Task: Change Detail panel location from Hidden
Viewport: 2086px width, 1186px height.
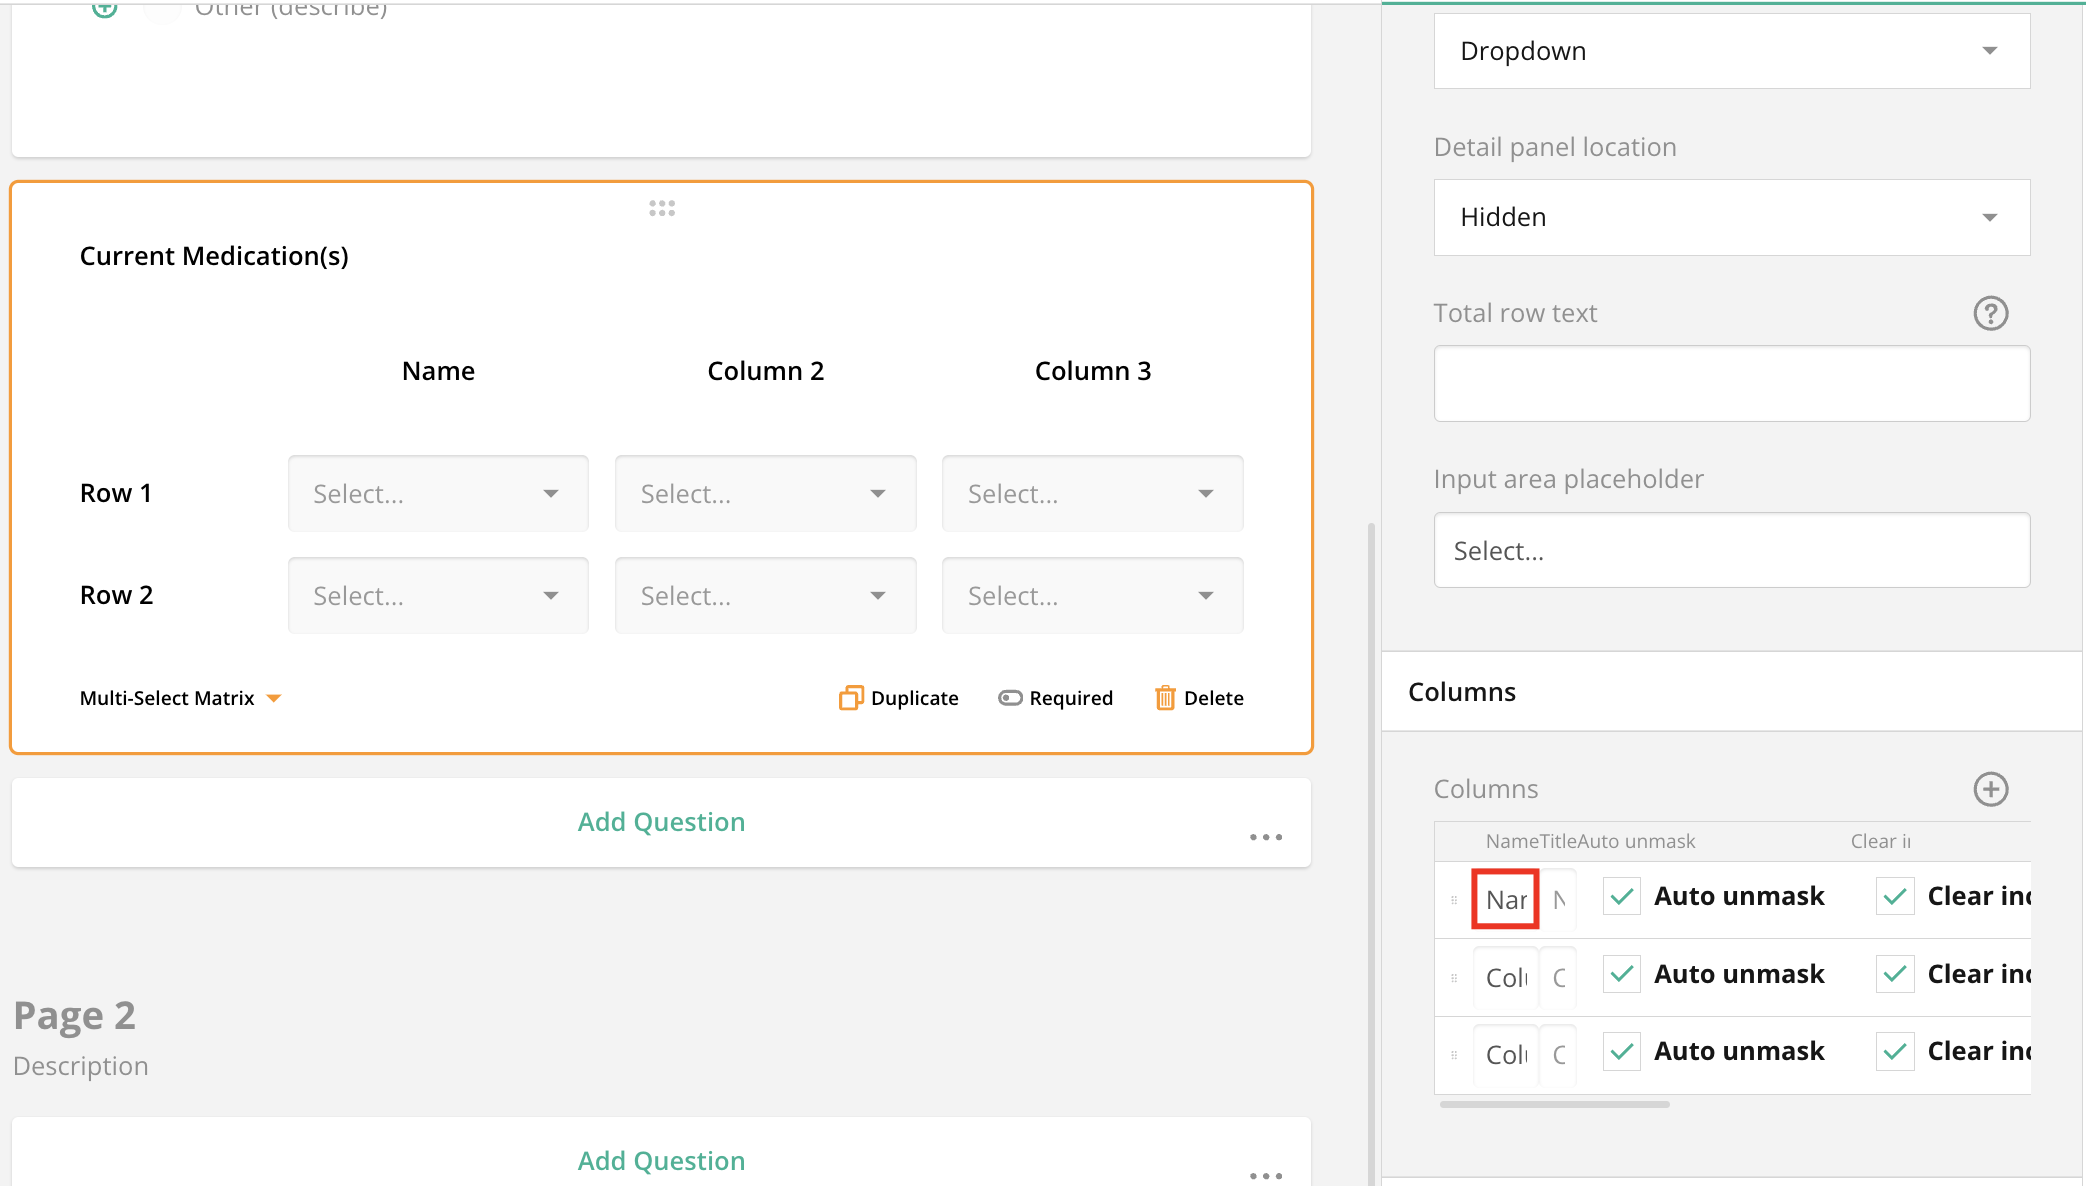Action: [x=1731, y=217]
